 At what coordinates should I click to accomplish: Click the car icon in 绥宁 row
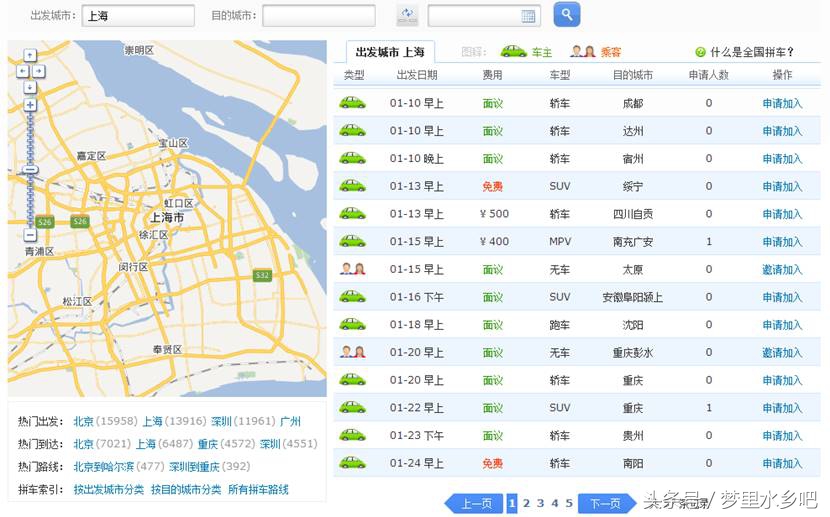click(353, 186)
